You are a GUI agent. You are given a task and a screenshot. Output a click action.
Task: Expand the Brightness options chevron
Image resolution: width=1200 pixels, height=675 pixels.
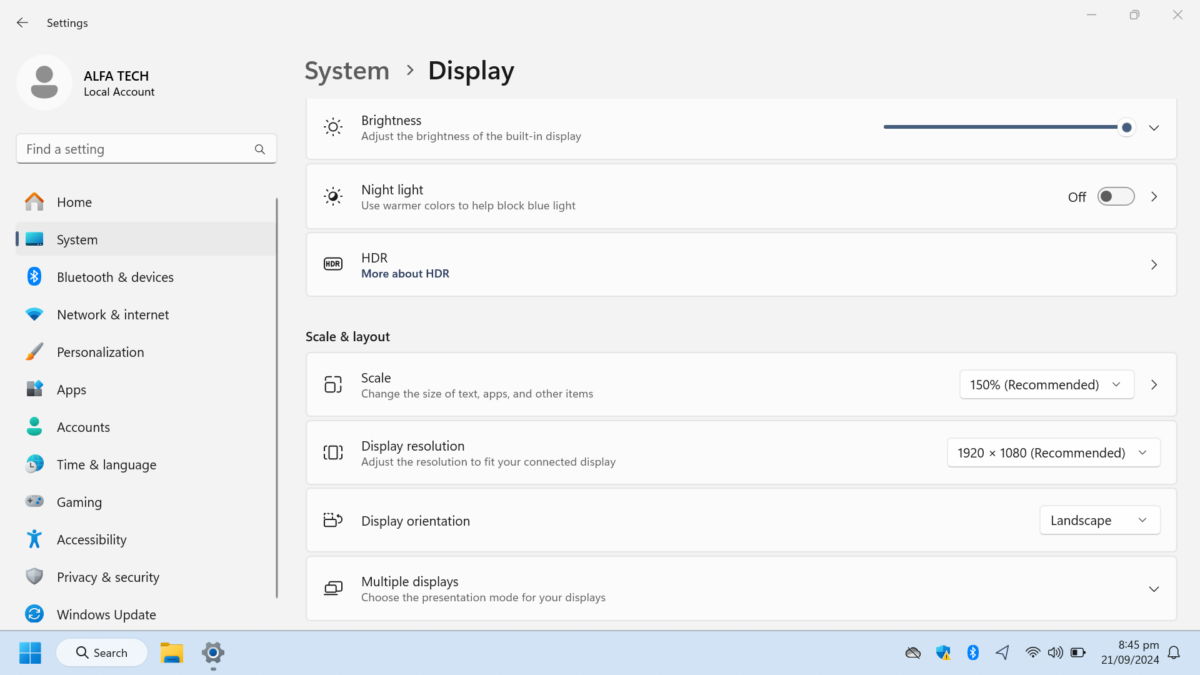click(1154, 128)
